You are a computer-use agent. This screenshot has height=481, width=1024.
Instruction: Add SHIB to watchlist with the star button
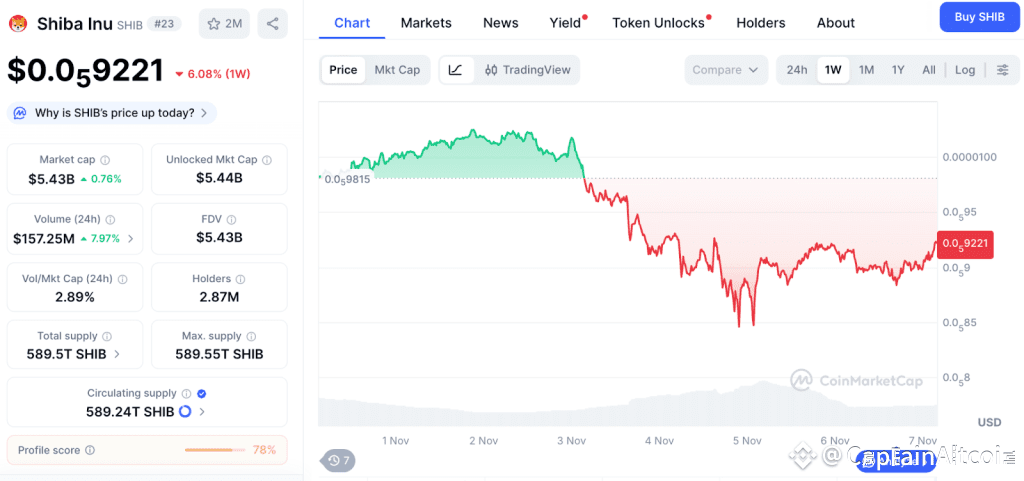[224, 23]
